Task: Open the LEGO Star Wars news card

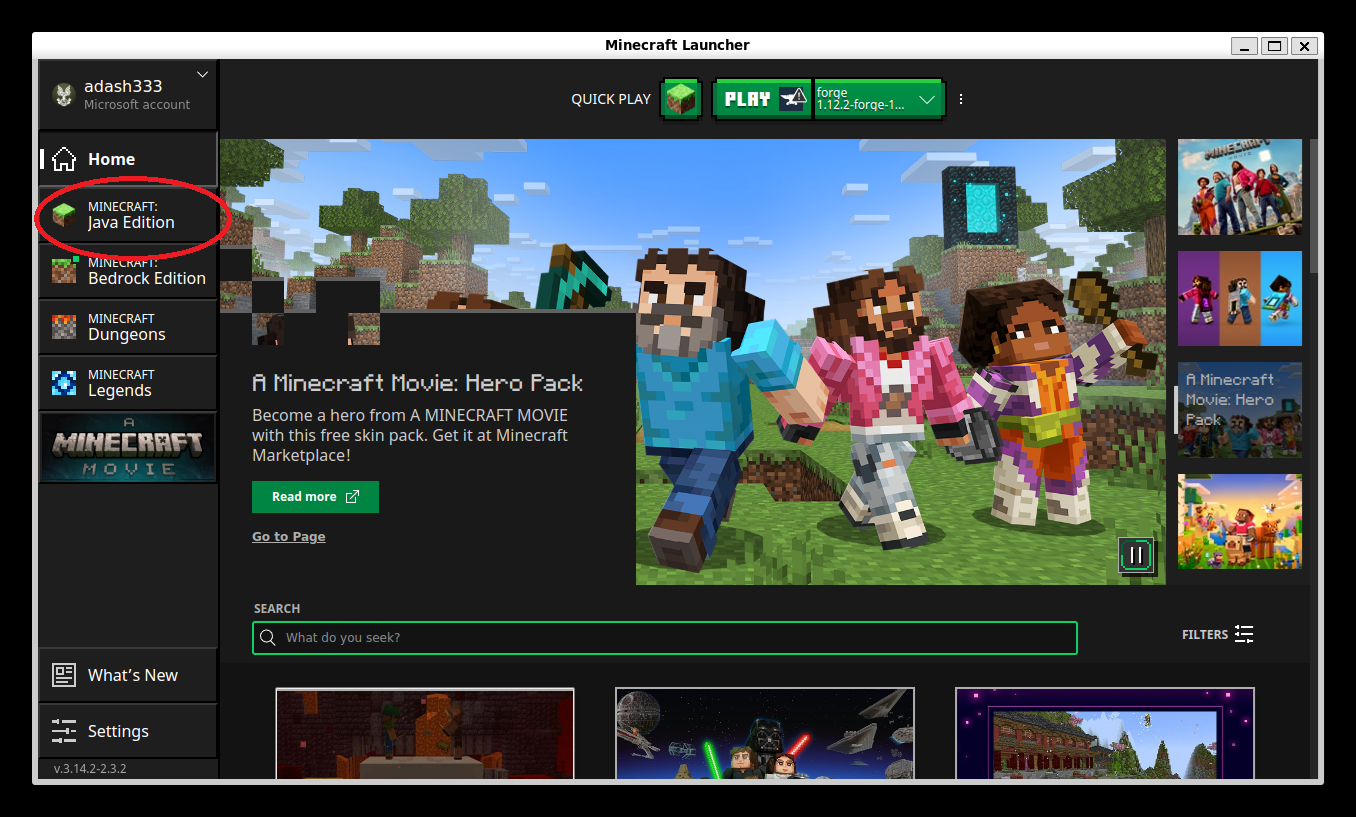Action: [x=765, y=733]
